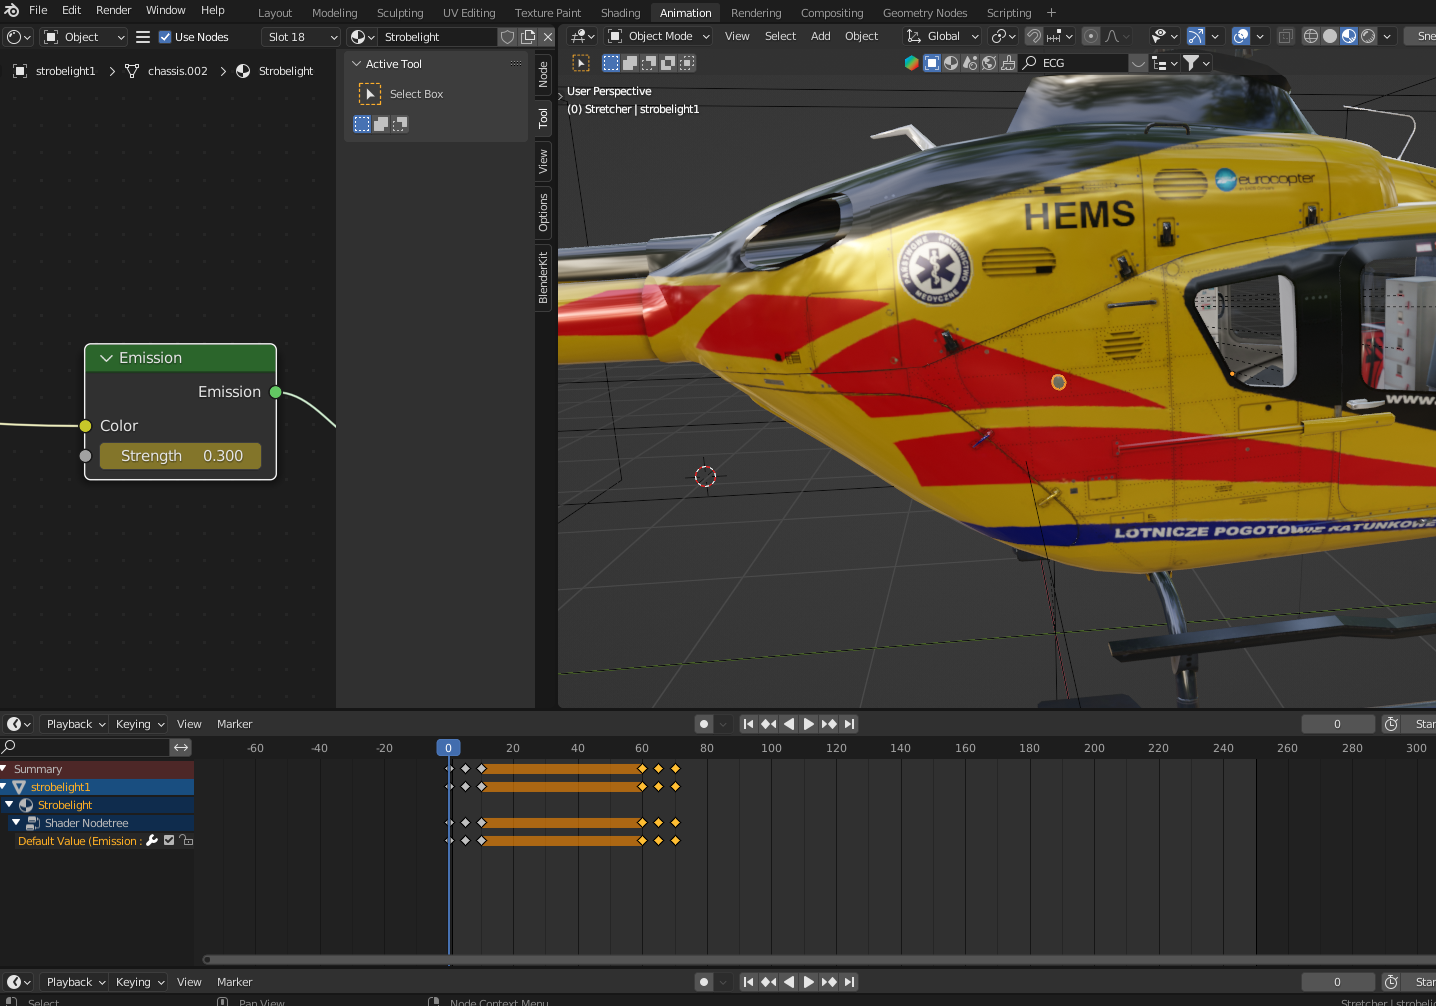Screen dimensions: 1436x1006
Task: Open the Object Mode dropdown
Action: click(659, 36)
